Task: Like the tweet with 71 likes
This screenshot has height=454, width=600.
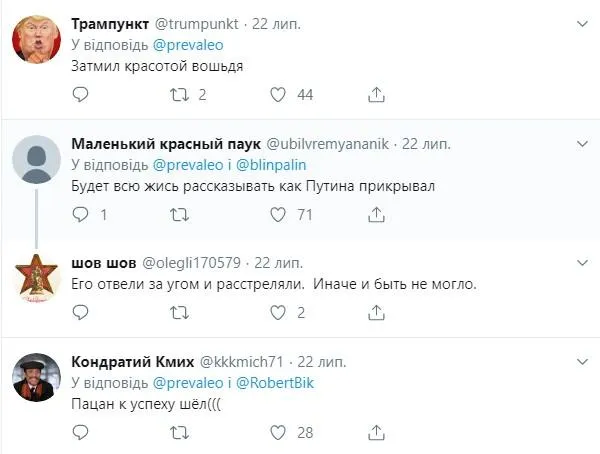Action: (x=282, y=214)
